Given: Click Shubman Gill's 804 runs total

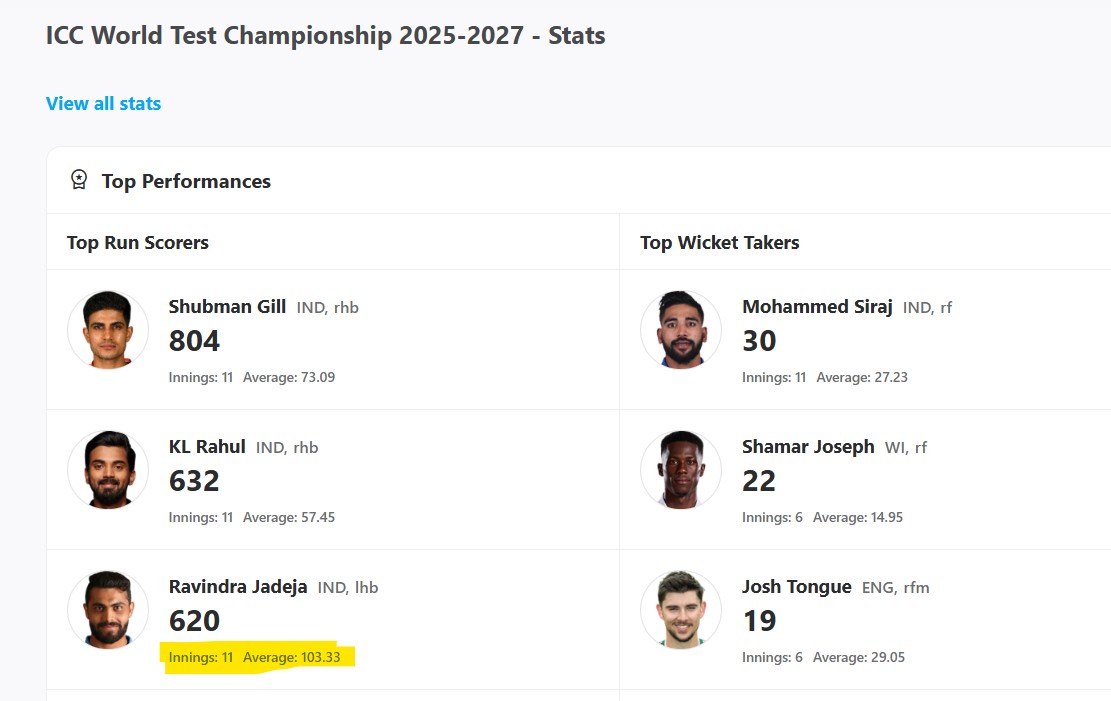Looking at the screenshot, I should [x=194, y=341].
